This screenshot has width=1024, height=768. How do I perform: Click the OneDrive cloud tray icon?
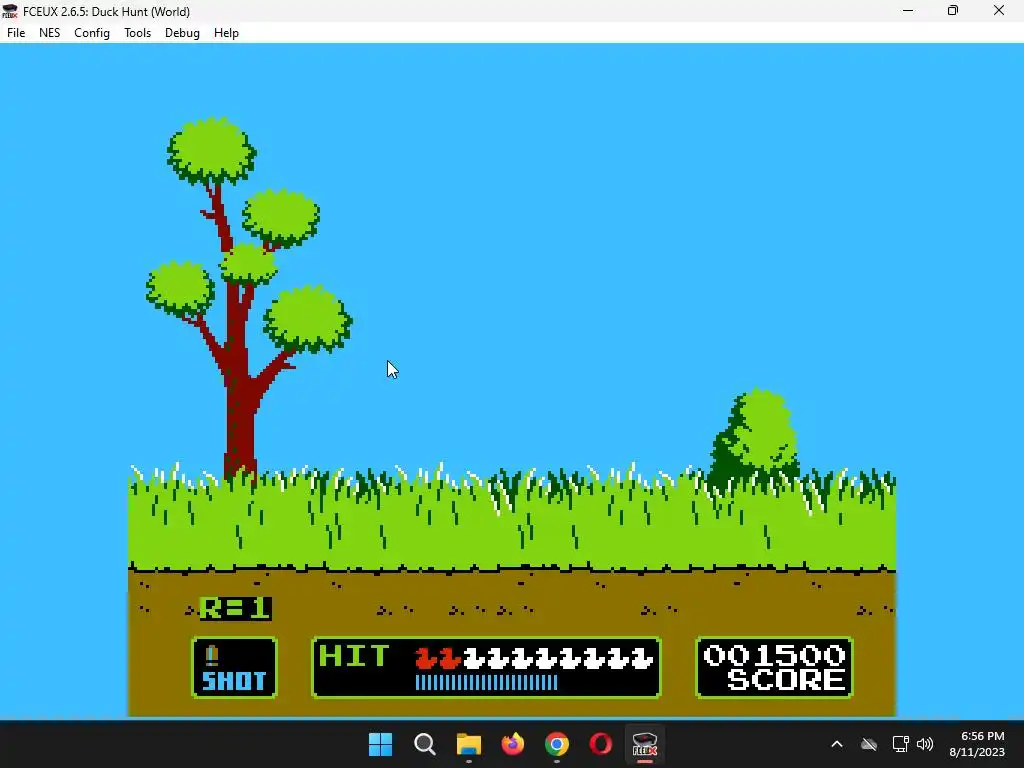(869, 744)
